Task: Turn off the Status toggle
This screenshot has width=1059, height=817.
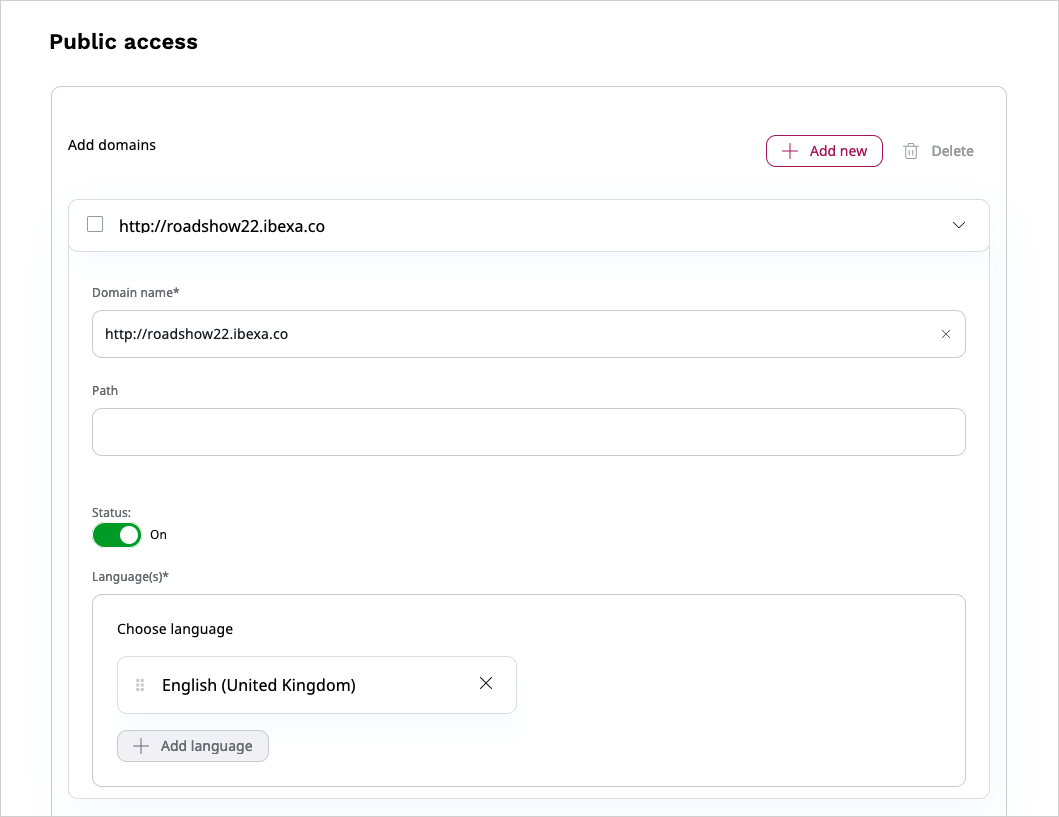Action: [x=117, y=535]
